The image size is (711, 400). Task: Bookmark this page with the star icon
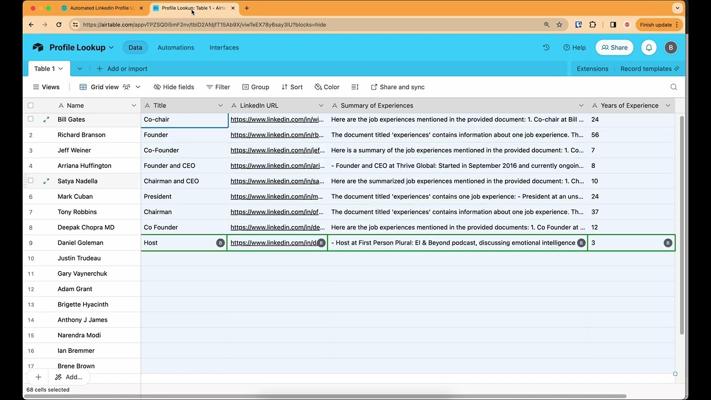pyautogui.click(x=559, y=24)
